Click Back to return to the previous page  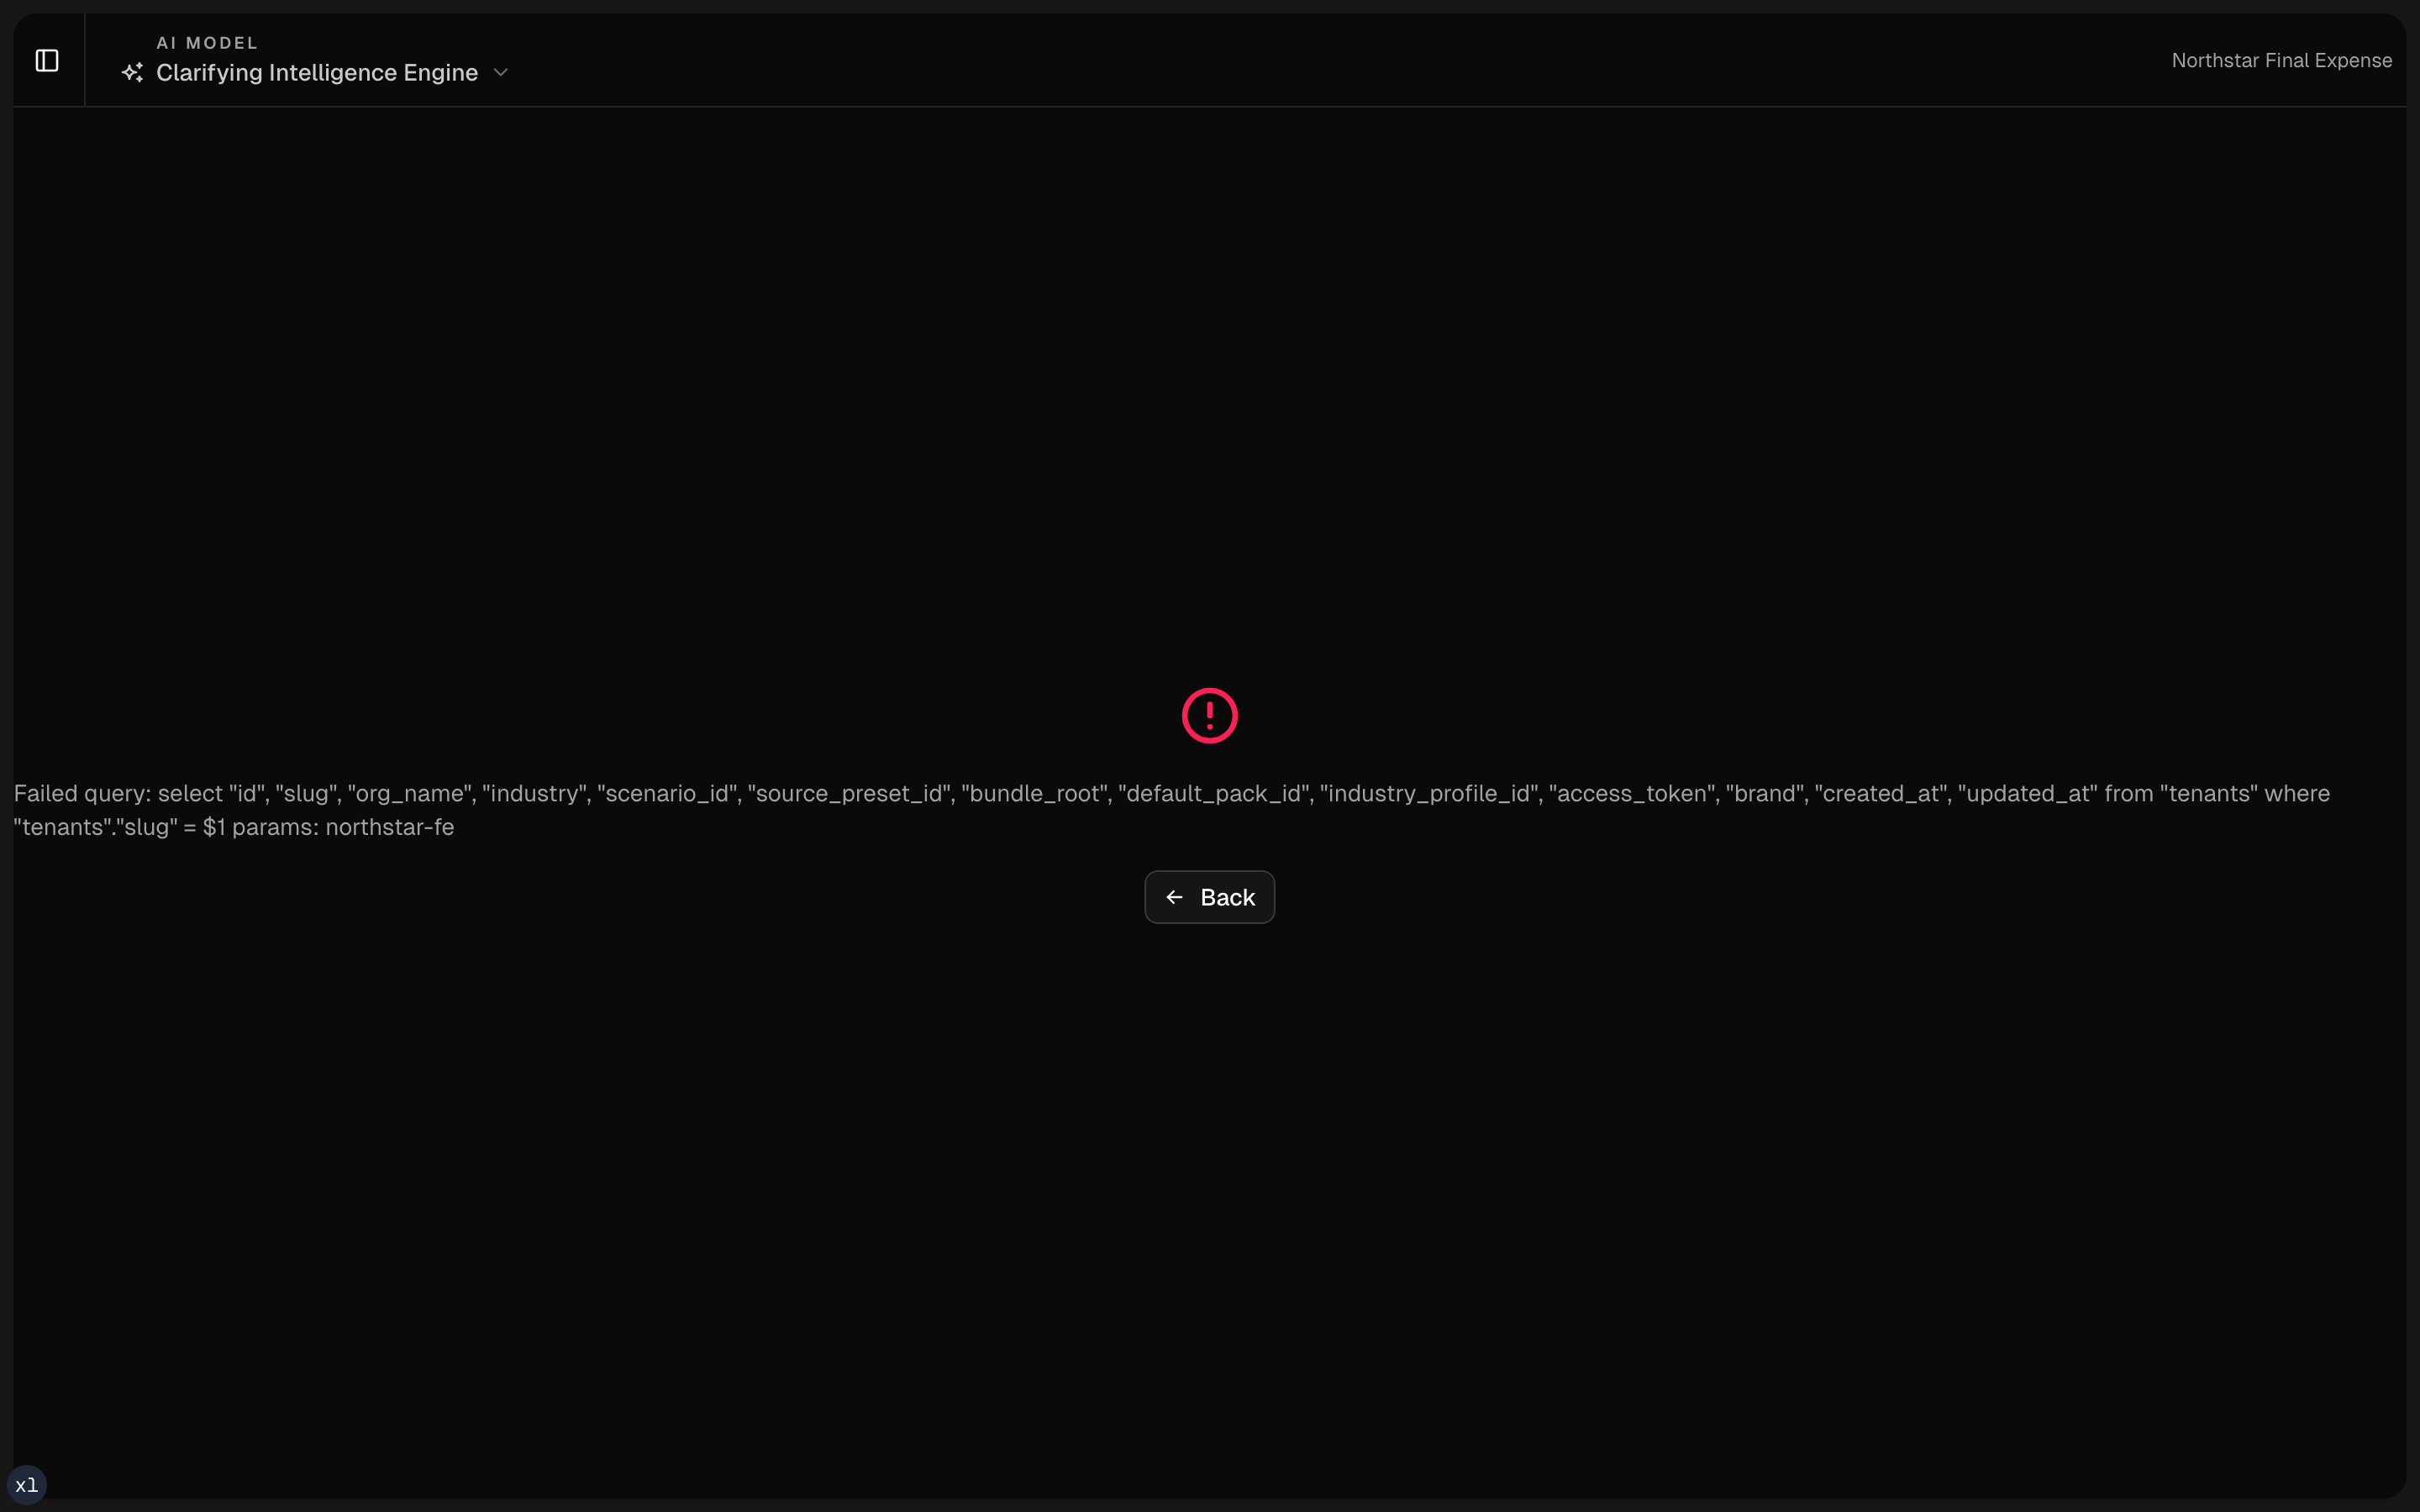1209,896
